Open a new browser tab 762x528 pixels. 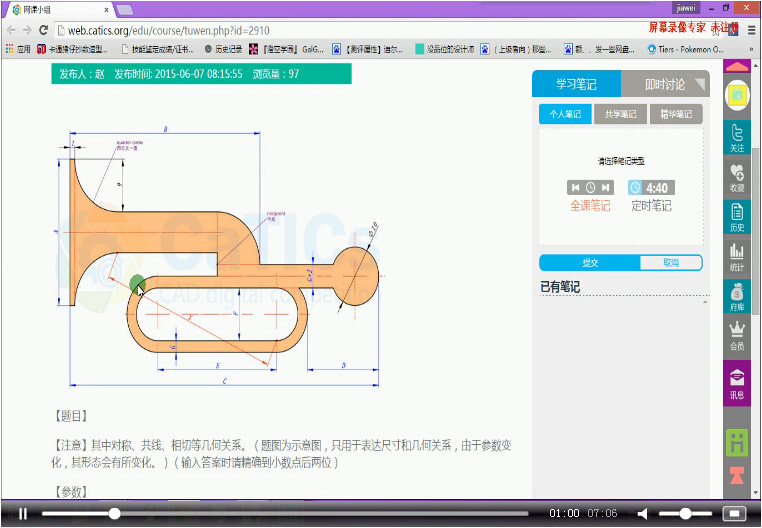[125, 10]
